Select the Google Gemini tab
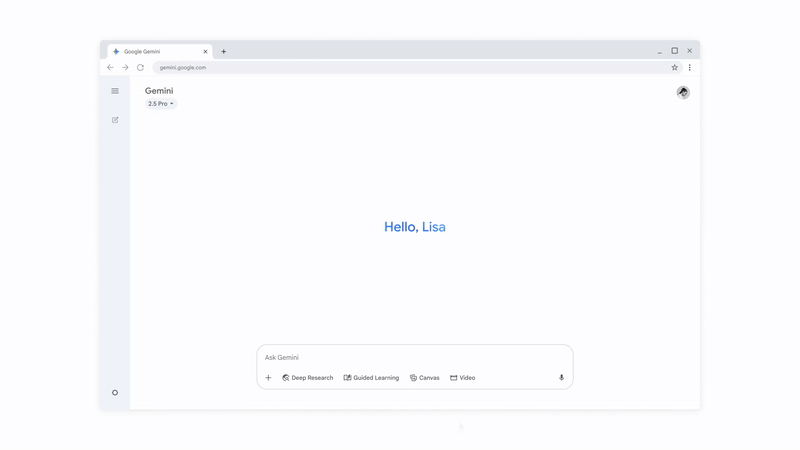This screenshot has width=800, height=450. click(x=160, y=52)
